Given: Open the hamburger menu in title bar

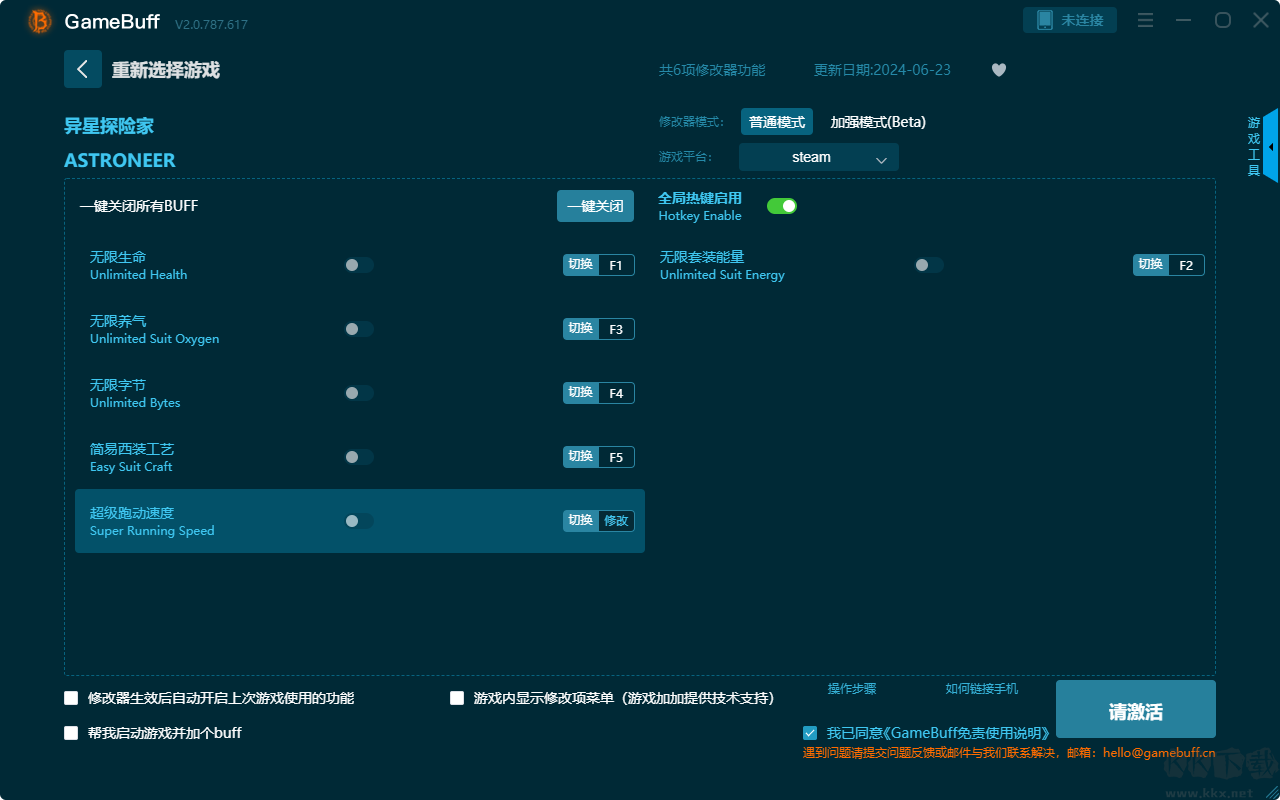Looking at the screenshot, I should pos(1146,20).
